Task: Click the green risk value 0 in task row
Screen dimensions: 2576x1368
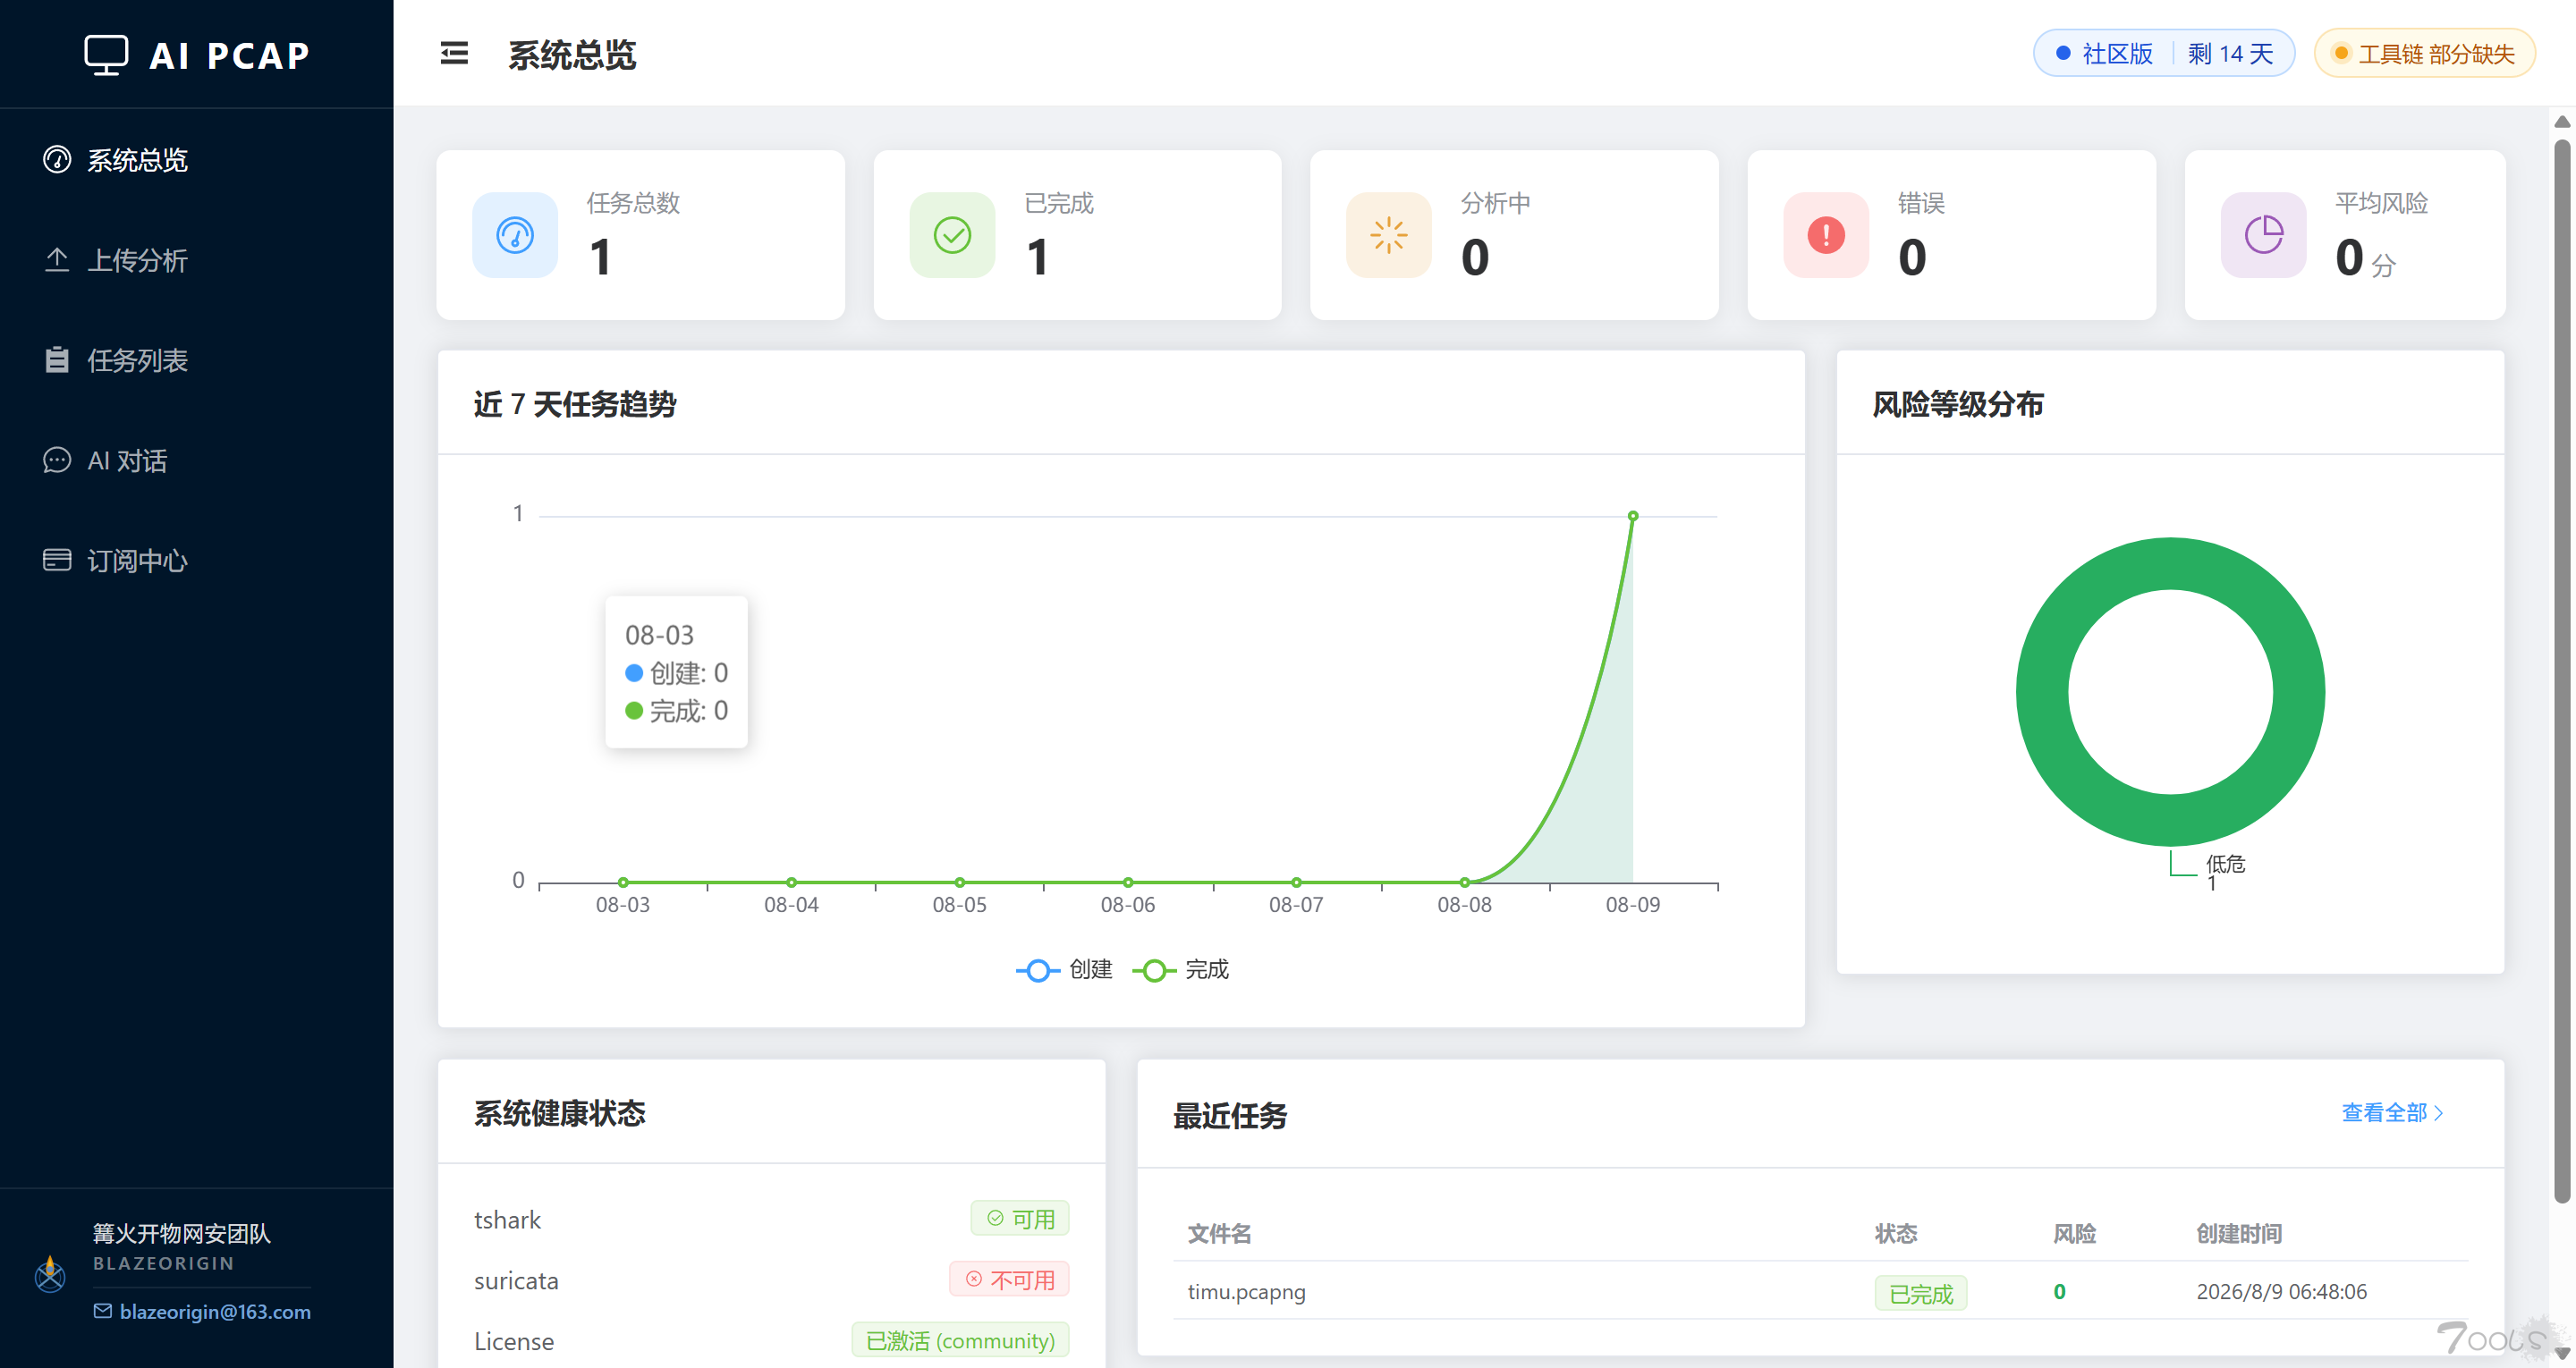Action: (2059, 1291)
